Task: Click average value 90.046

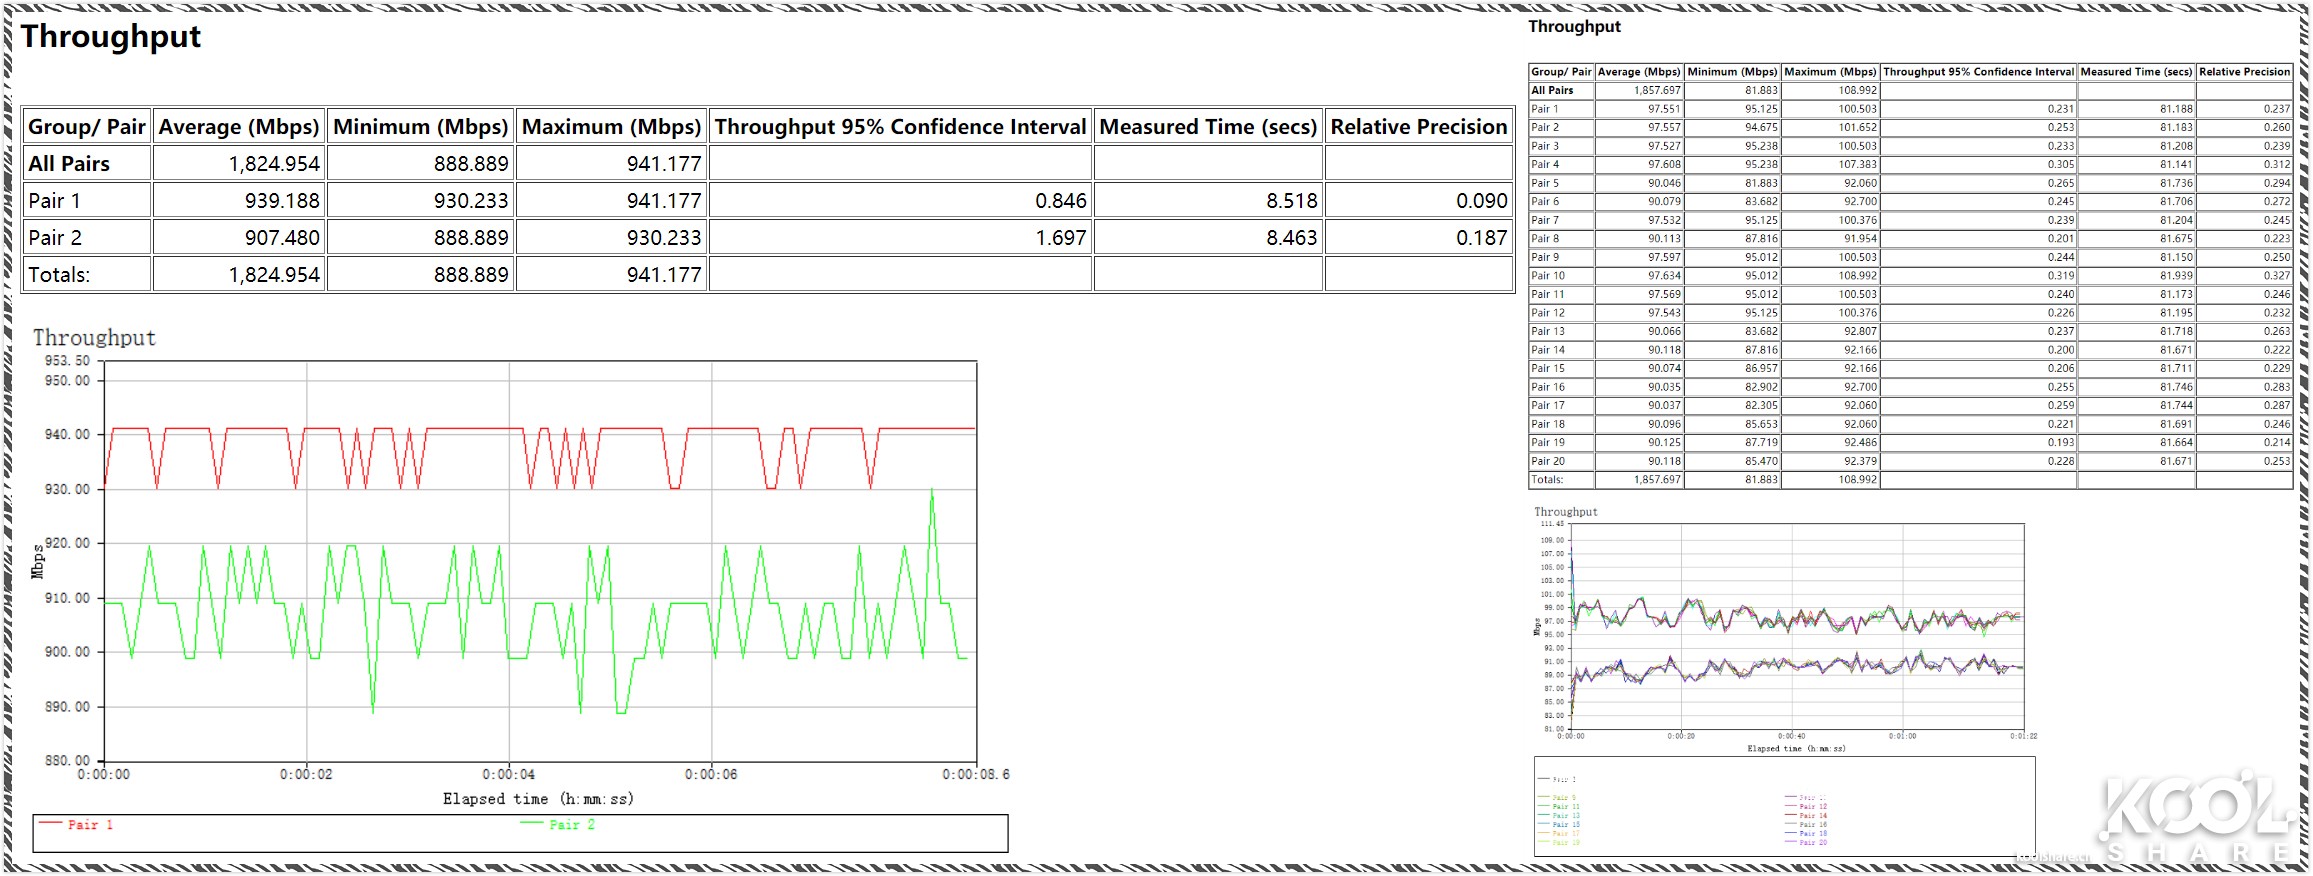Action: pyautogui.click(x=1664, y=183)
